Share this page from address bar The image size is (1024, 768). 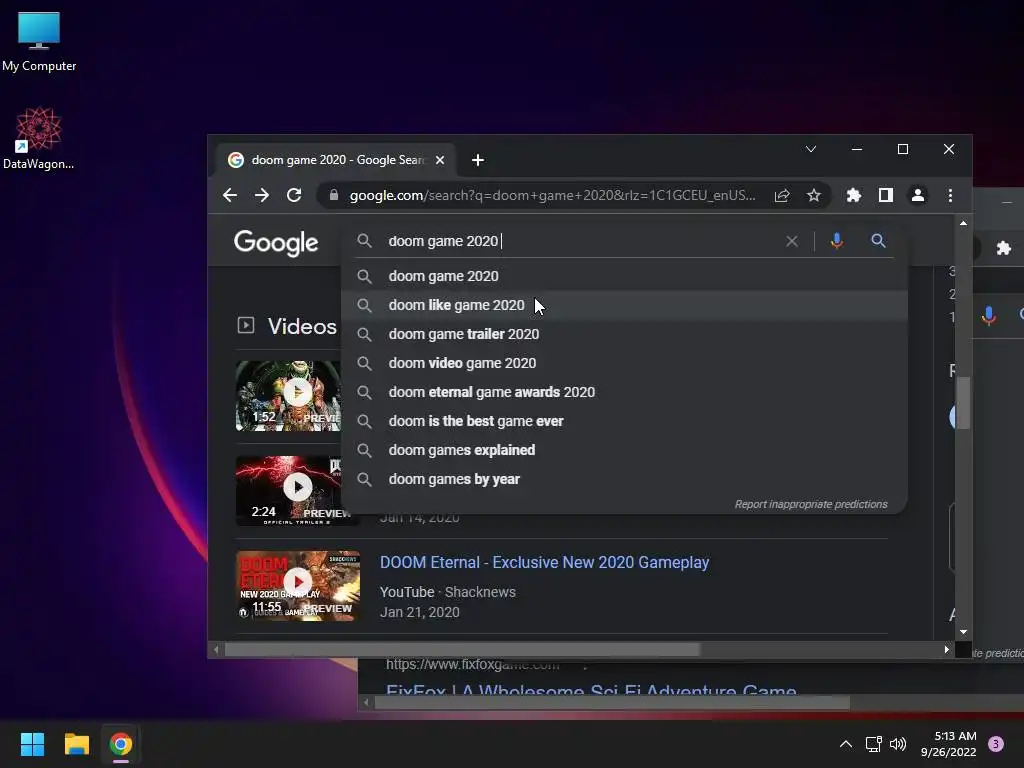tap(782, 195)
